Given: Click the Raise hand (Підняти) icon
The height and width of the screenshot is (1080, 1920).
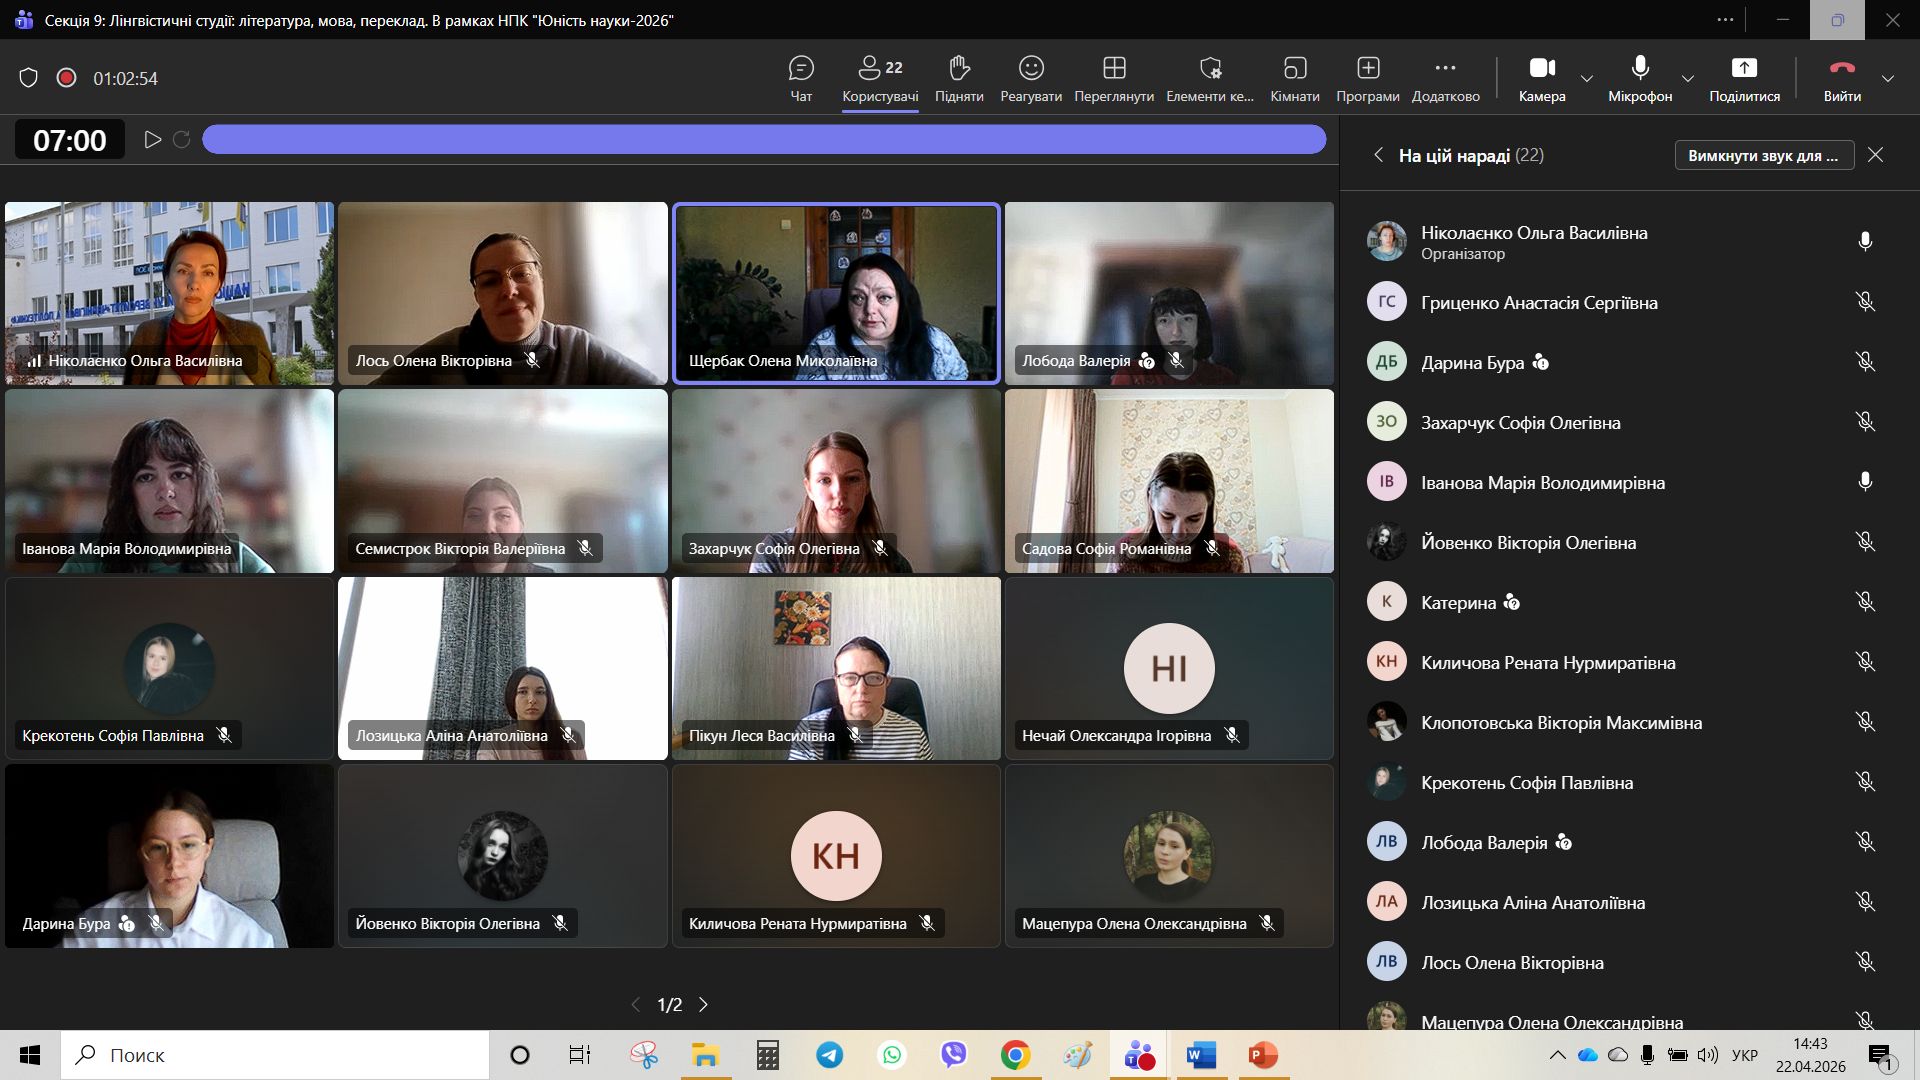Looking at the screenshot, I should 958,69.
